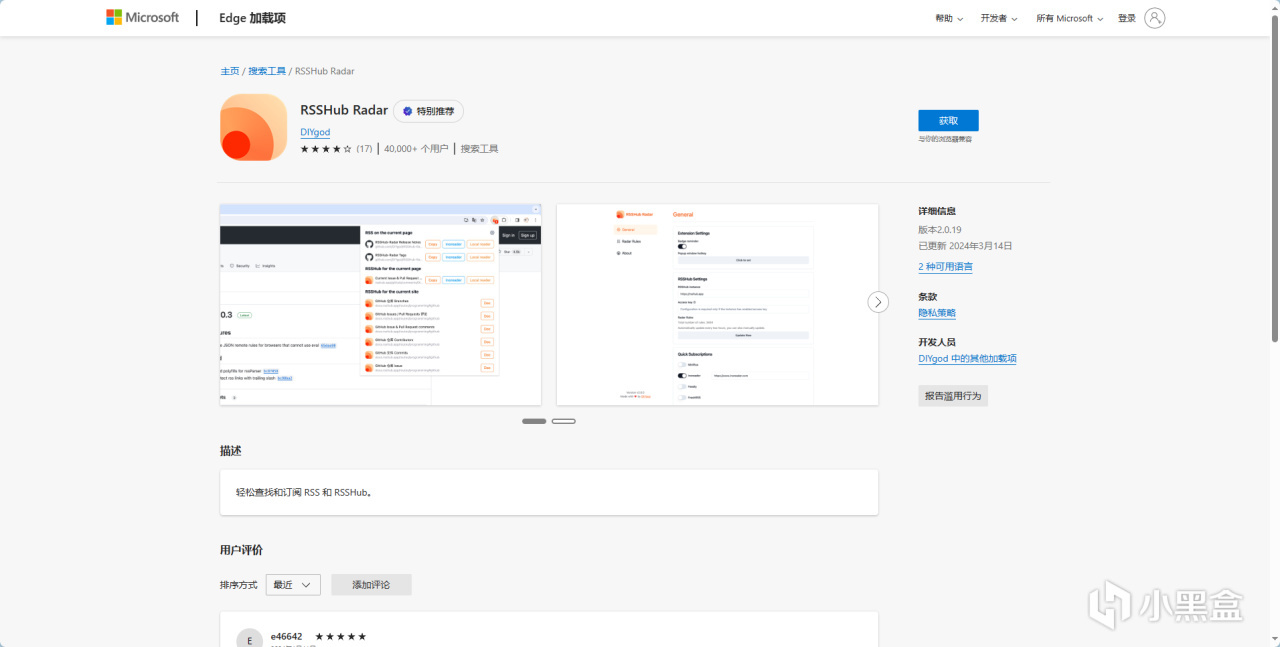This screenshot has height=647, width=1280.
Task: Click the 添加评论 button
Action: (x=371, y=585)
